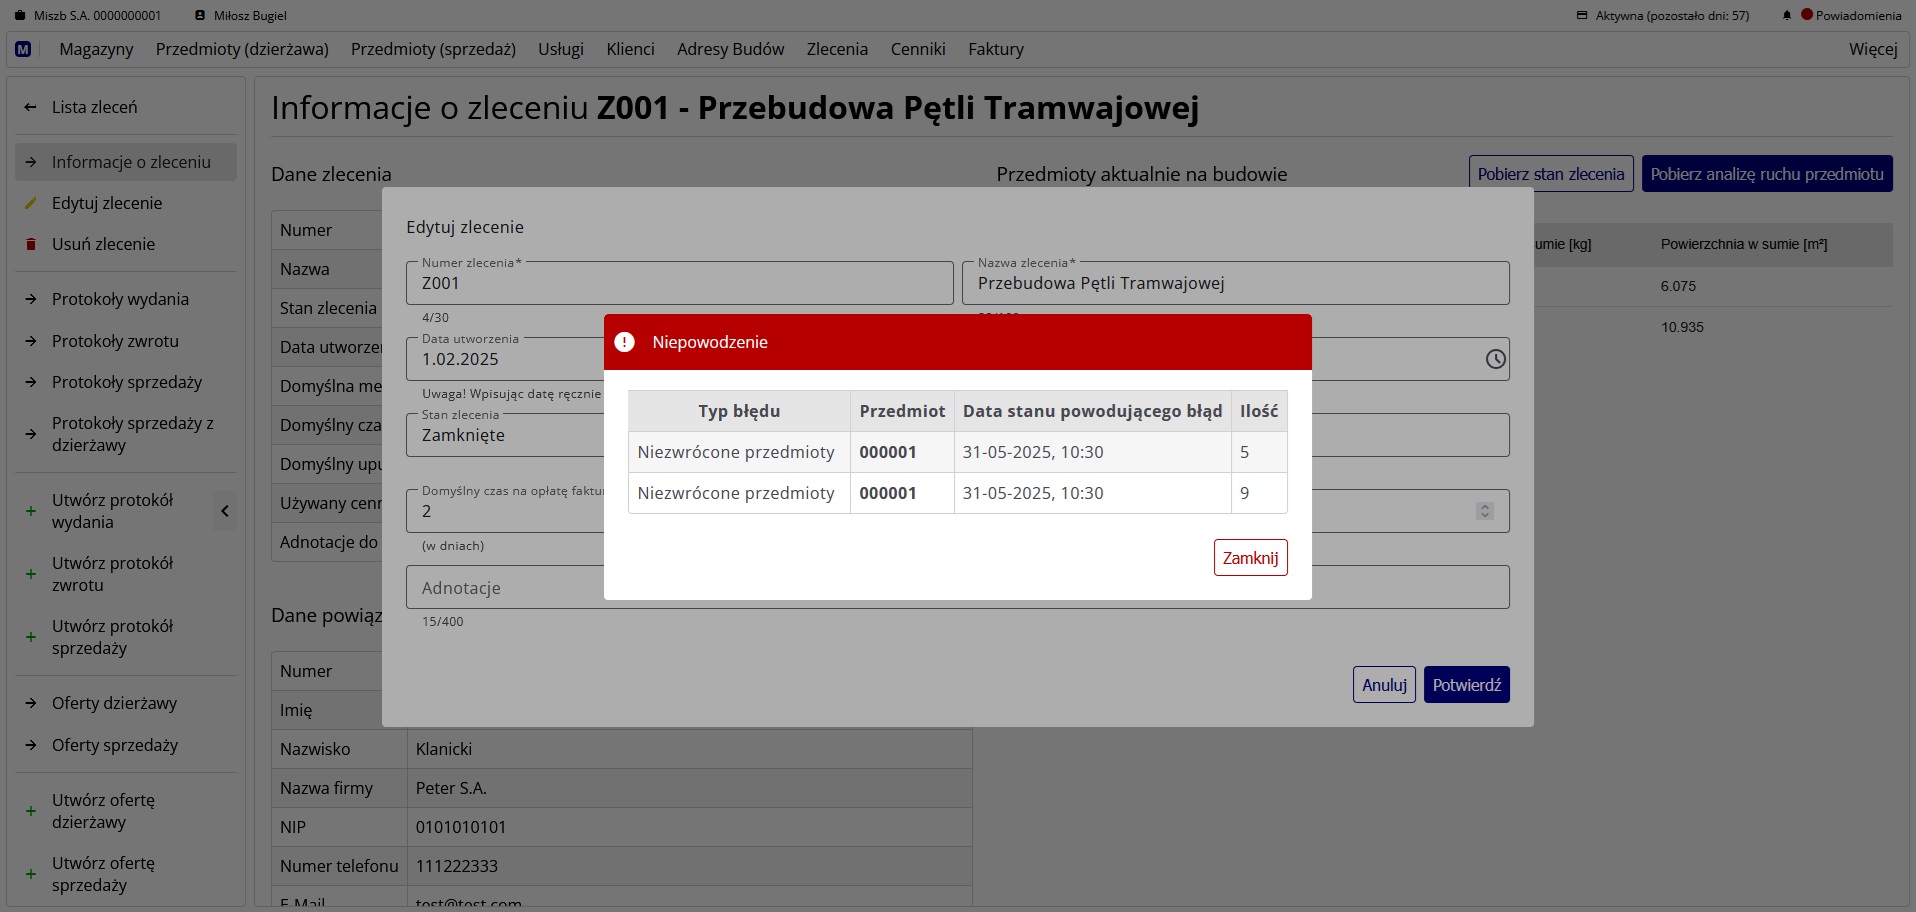Click the plus icon for Utwórz protokół wydania
Image resolution: width=1916 pixels, height=912 pixels.
click(x=31, y=511)
